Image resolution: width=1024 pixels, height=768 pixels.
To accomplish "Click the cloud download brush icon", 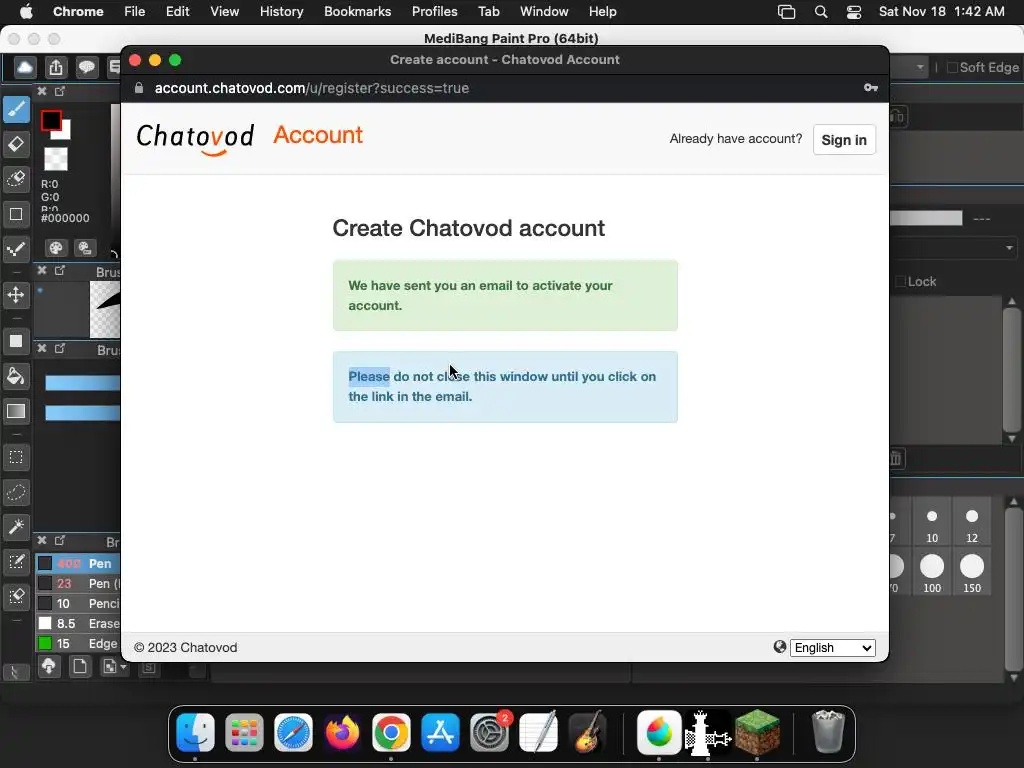I will pyautogui.click(x=49, y=667).
